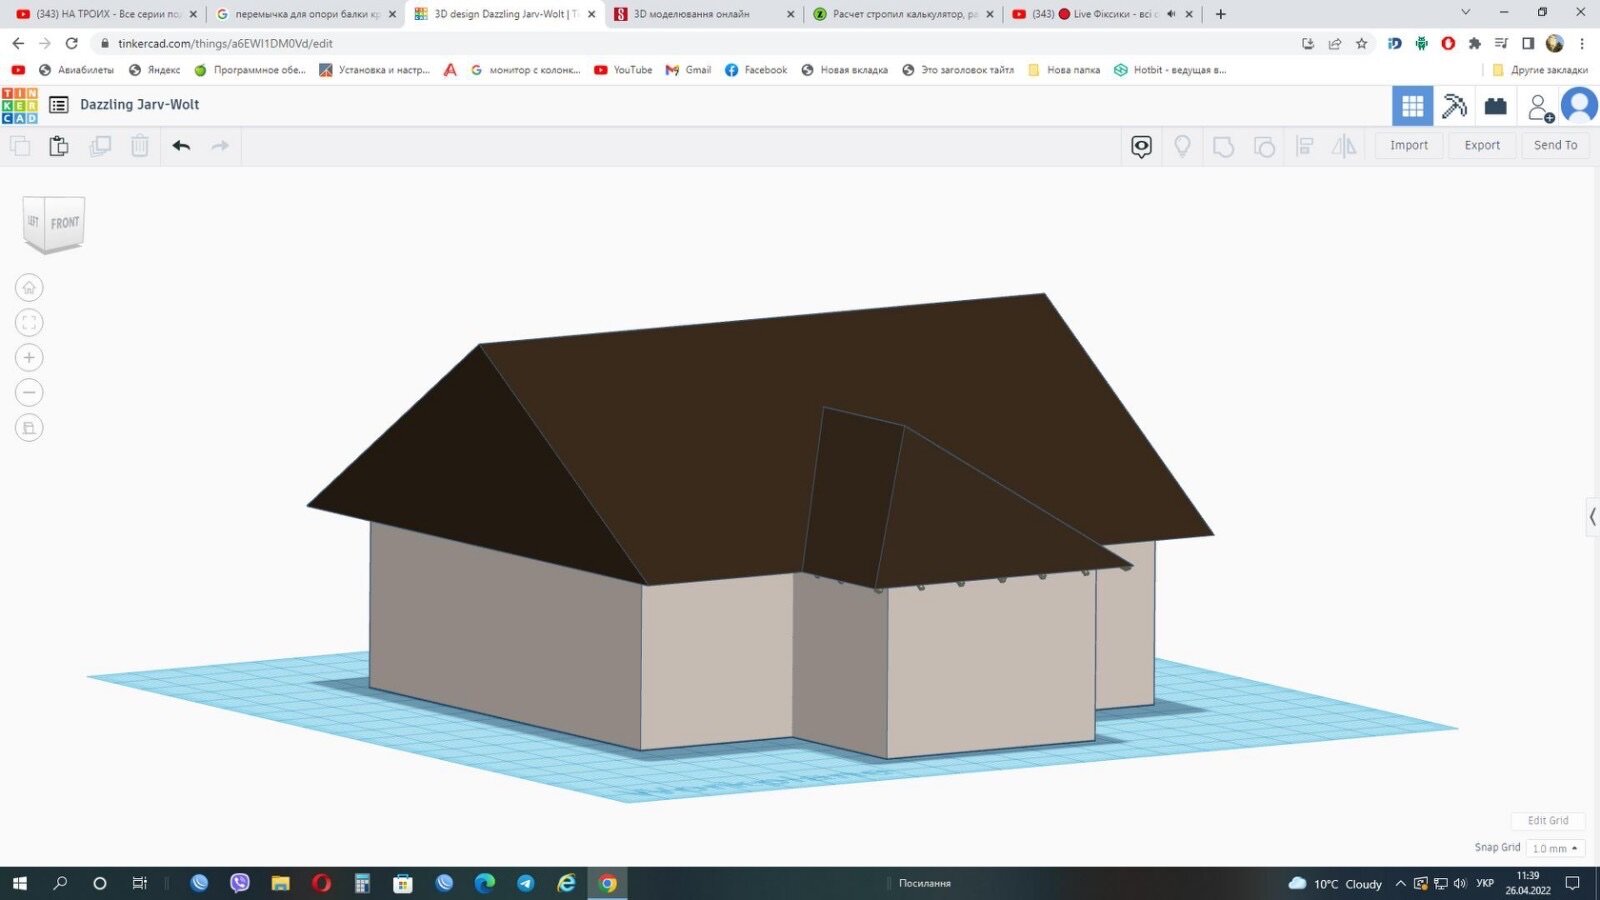Click the Edit Grid button
The height and width of the screenshot is (900, 1600).
1548,821
